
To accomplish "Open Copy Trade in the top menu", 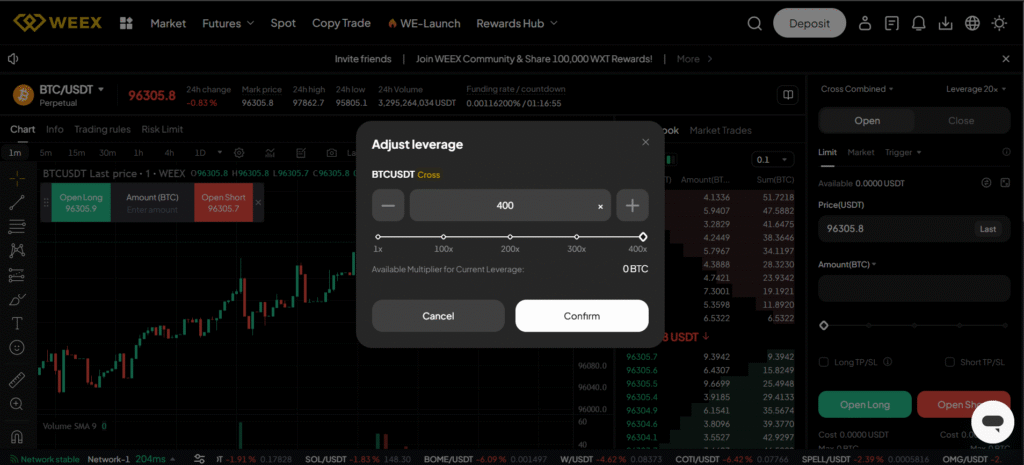I will pos(341,24).
